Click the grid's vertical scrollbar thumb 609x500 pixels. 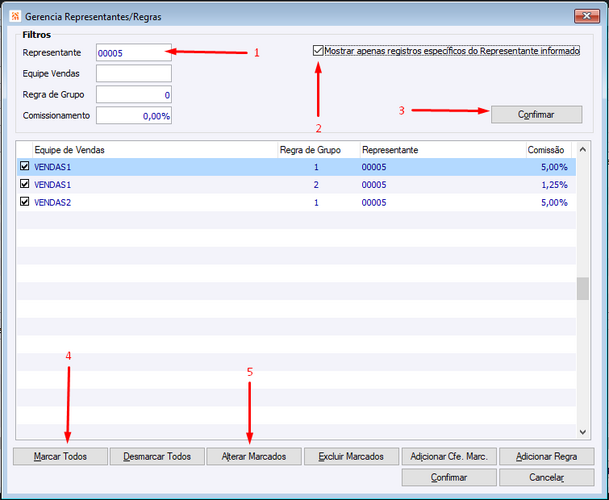point(583,289)
